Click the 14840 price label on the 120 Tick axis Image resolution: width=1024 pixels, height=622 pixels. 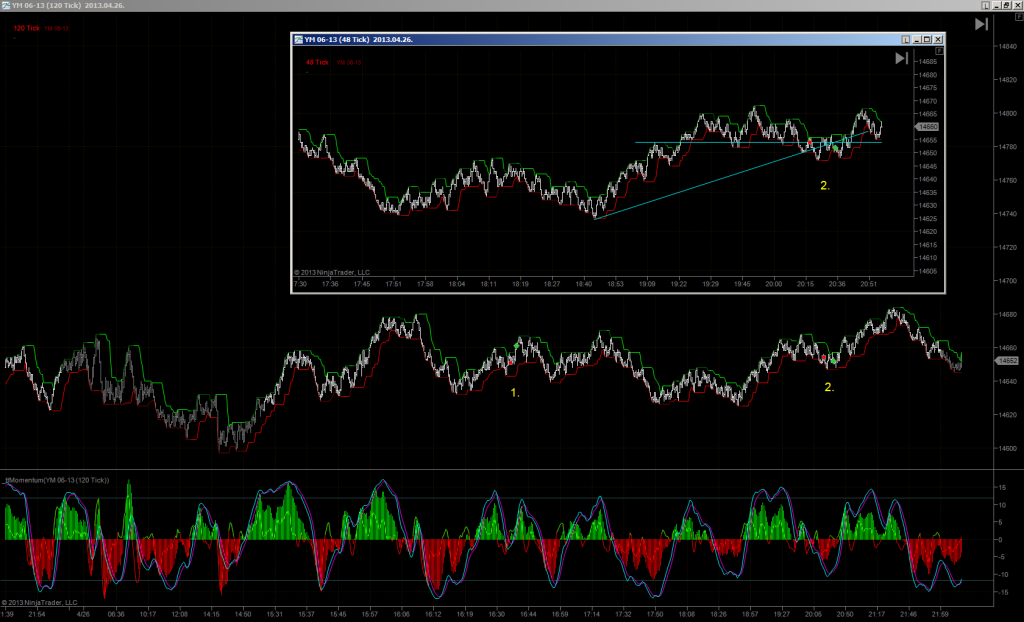coord(1007,46)
